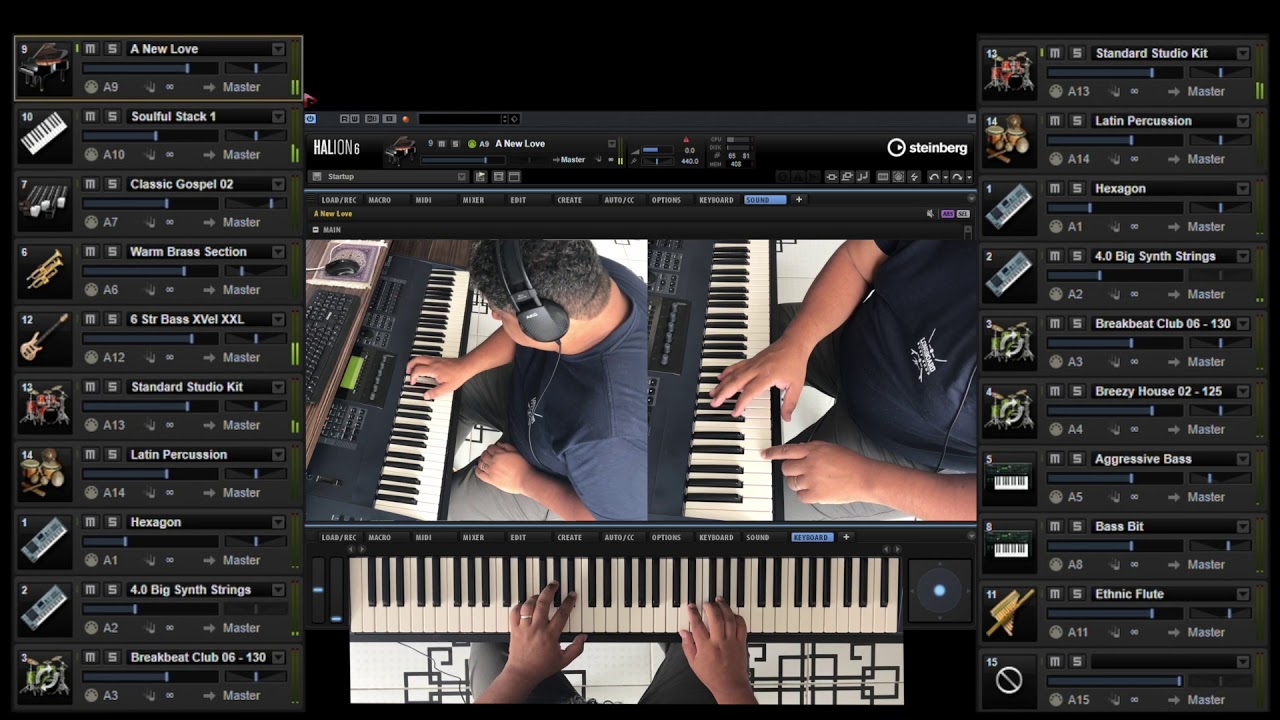This screenshot has height=720, width=1280.
Task: Open the Startup multi preset dropdown
Action: 462,177
